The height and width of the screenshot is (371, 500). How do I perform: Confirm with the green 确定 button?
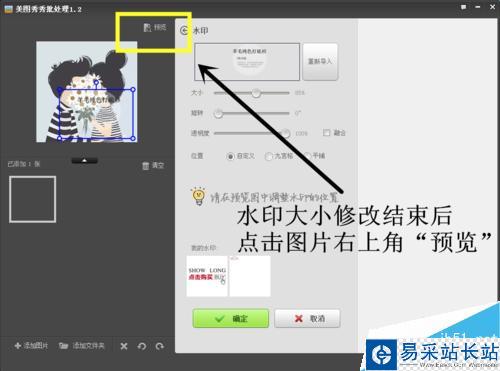pos(231,318)
